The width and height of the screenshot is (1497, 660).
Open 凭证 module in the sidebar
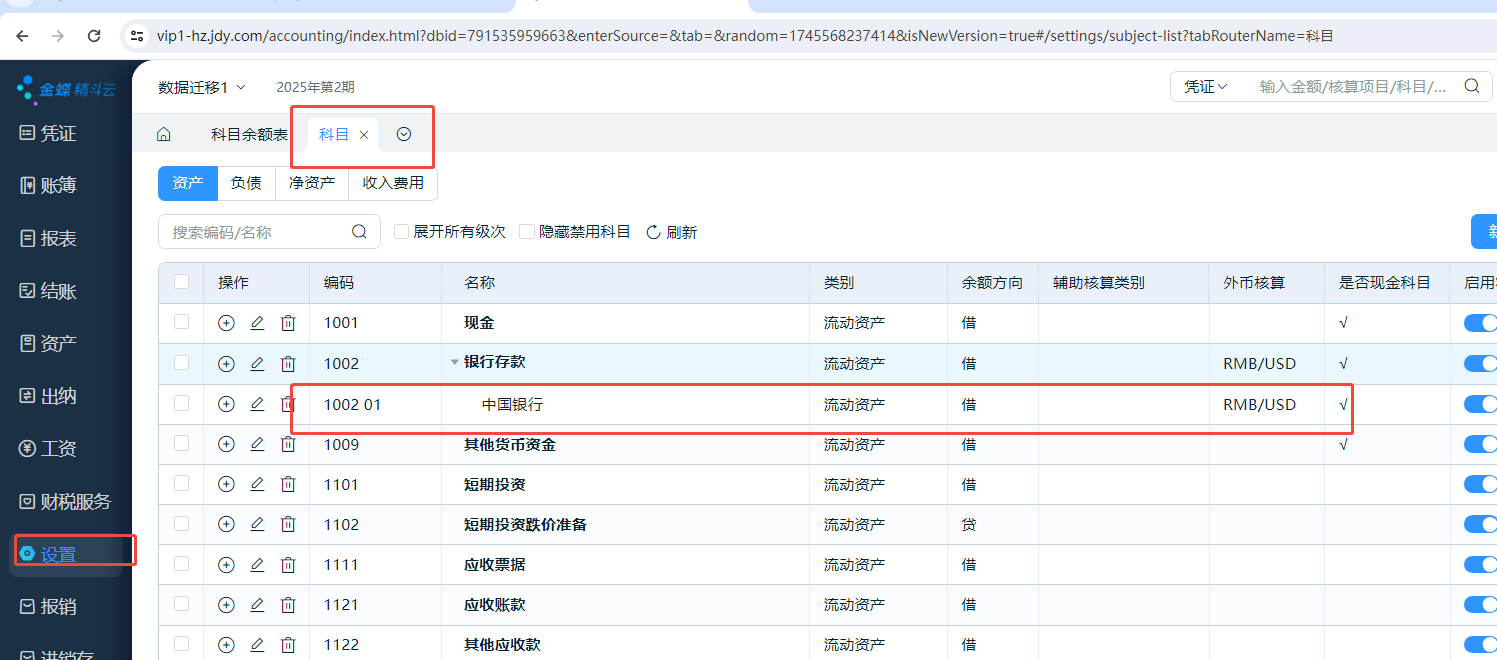(x=58, y=133)
